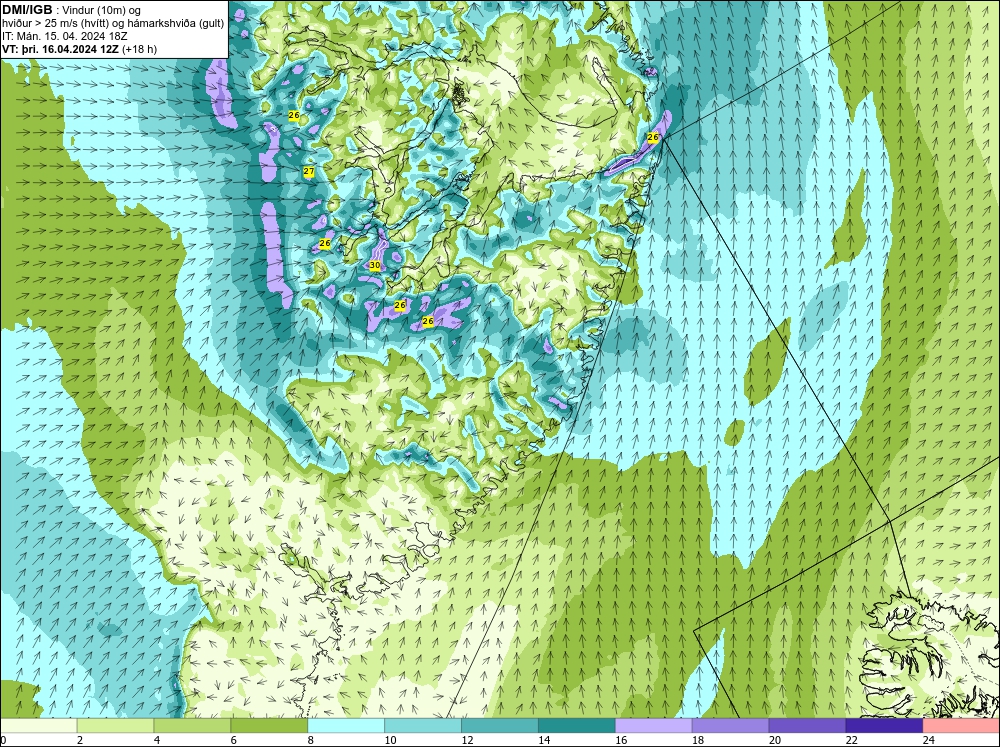Click the yellow gust label reading 27
Image resolution: width=1000 pixels, height=747 pixels.
[309, 172]
